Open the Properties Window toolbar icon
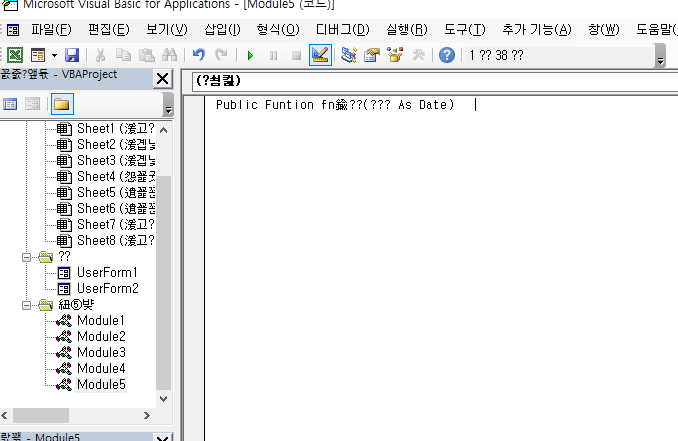This screenshot has height=441, width=678. click(372, 55)
